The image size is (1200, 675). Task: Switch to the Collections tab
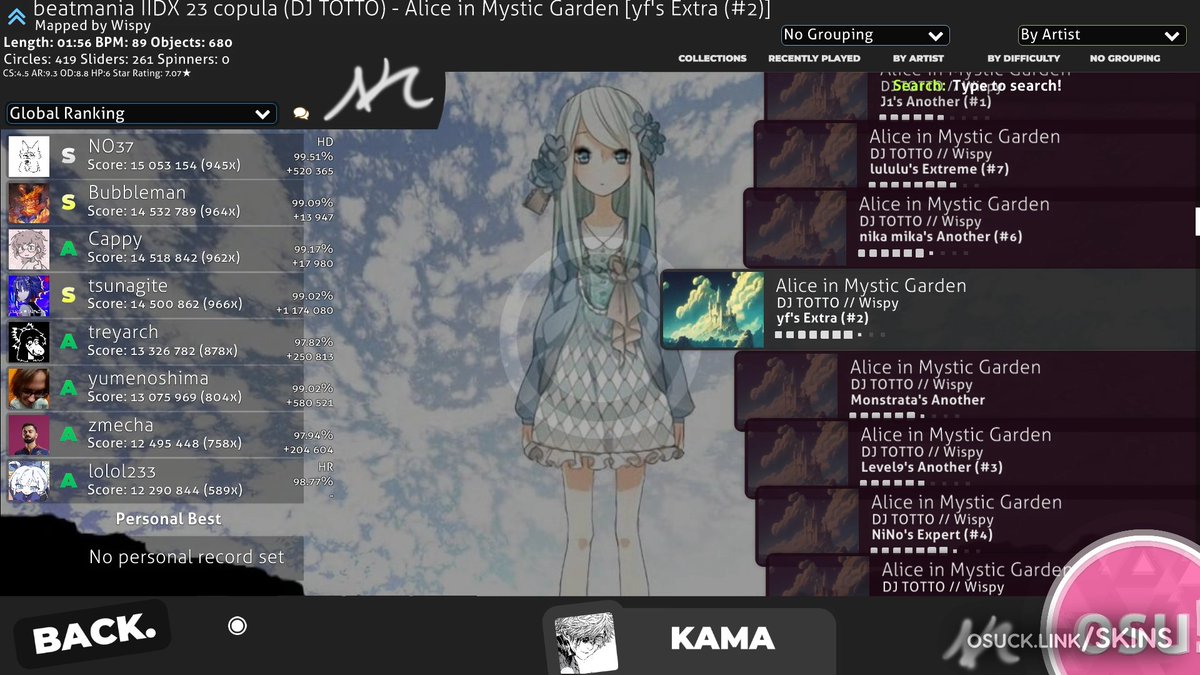tap(712, 59)
